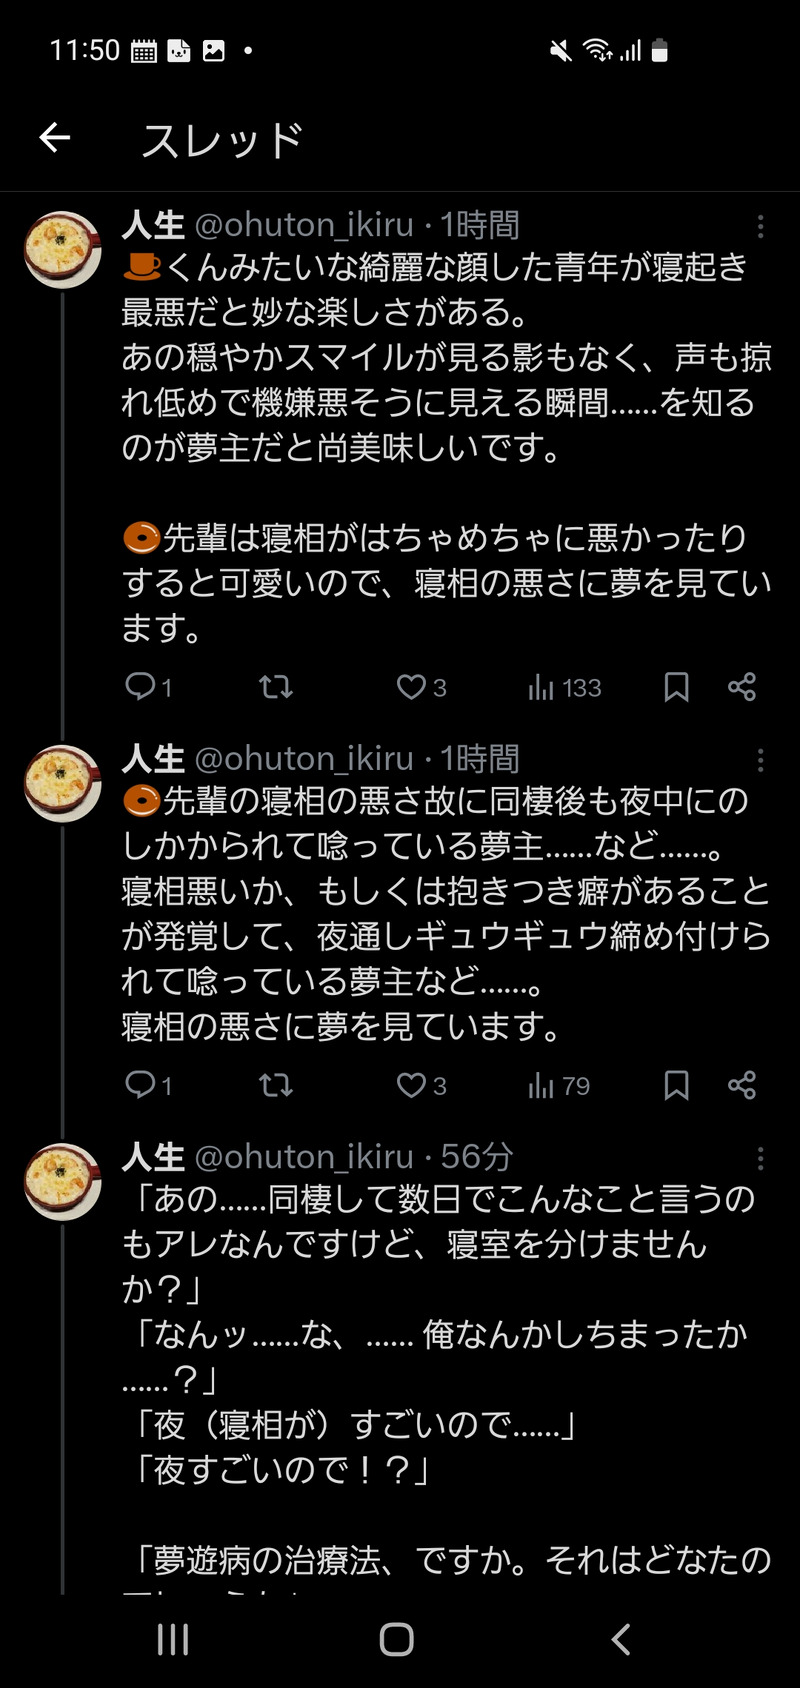Open more options on 56分 tweet

pyautogui.click(x=761, y=1158)
